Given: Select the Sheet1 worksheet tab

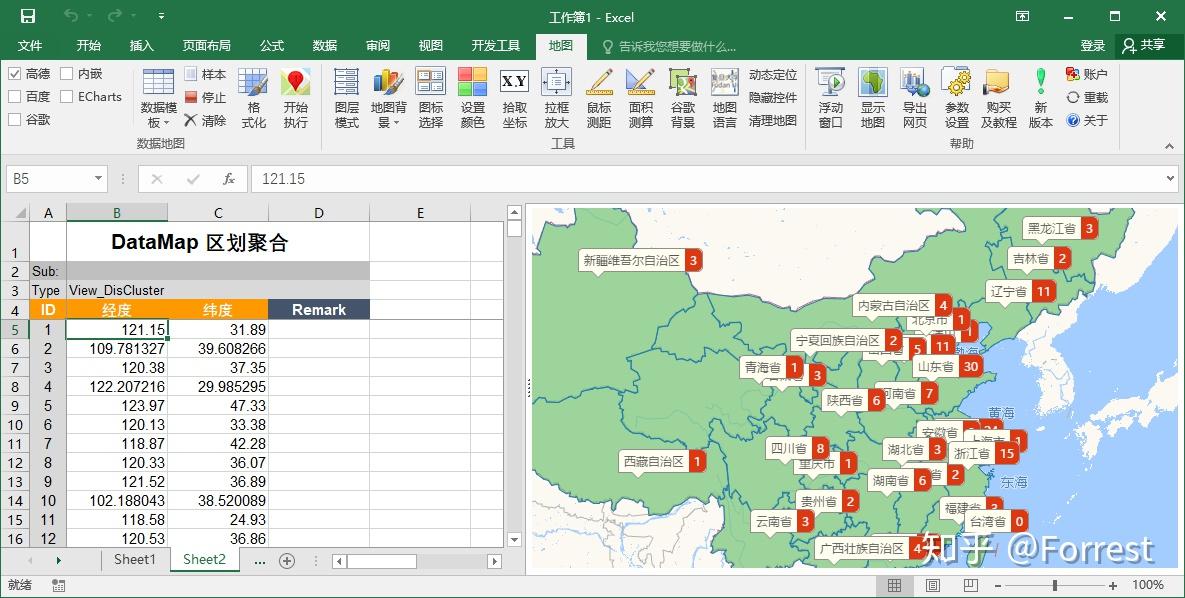Looking at the screenshot, I should (135, 560).
